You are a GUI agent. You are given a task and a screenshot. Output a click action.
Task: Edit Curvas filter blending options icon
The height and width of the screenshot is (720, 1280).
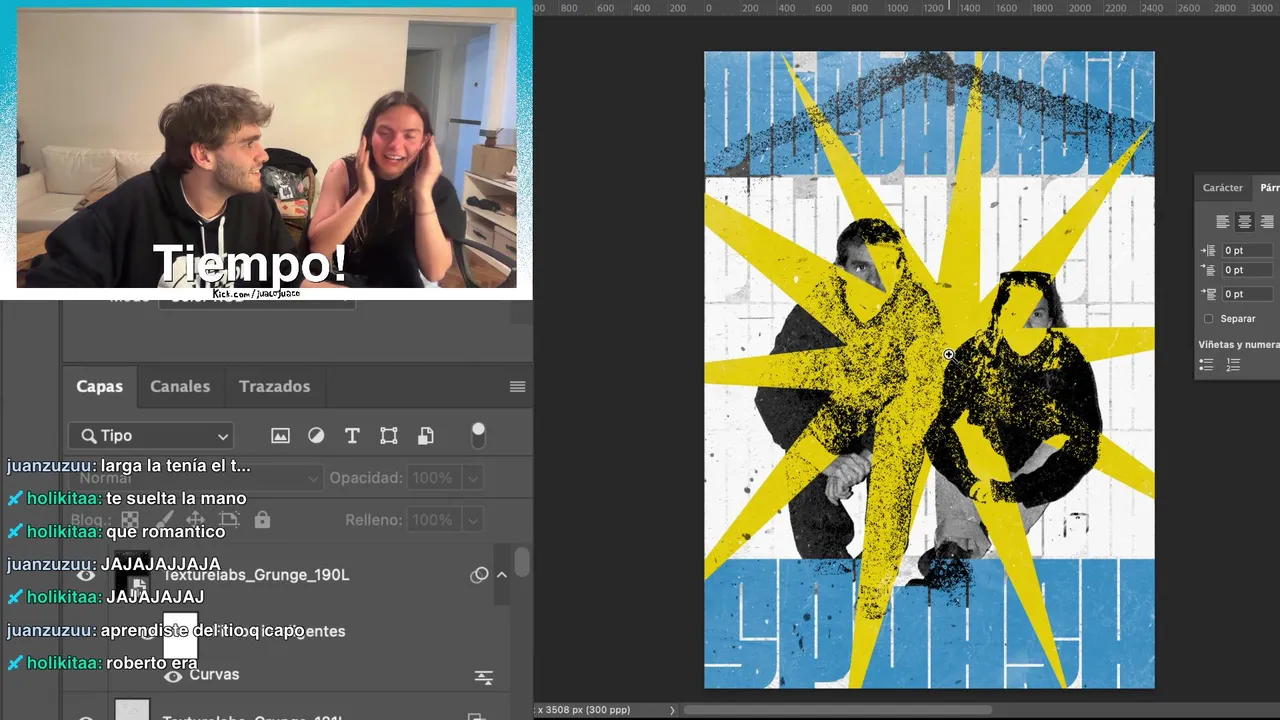(x=484, y=677)
